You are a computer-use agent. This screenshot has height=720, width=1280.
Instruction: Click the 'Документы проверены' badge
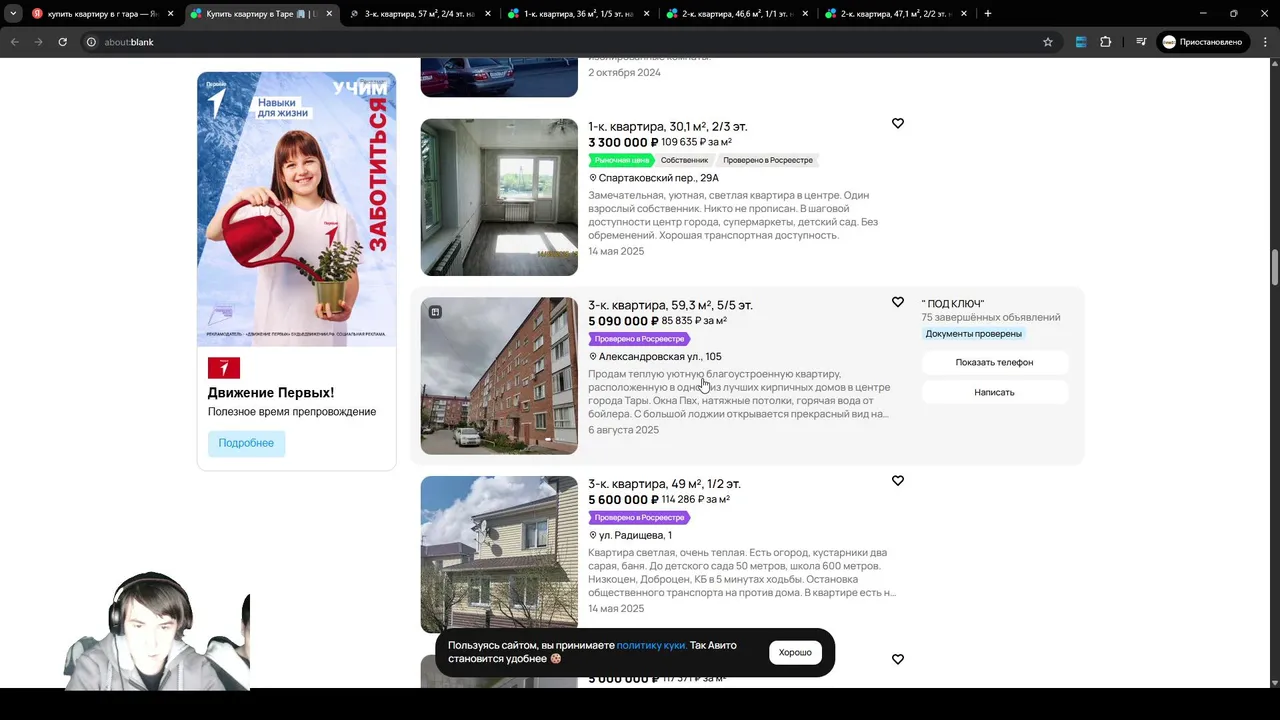(974, 334)
